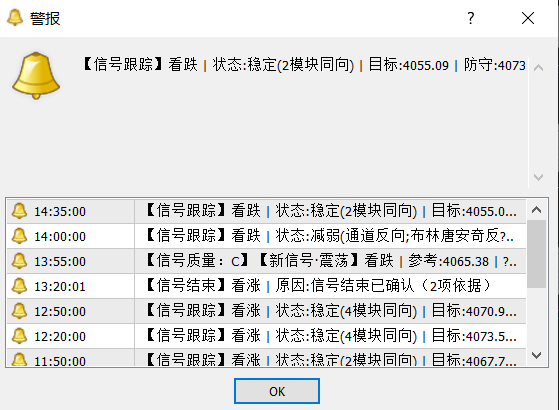This screenshot has width=559, height=410.
Task: Select the 信号质量 C 新信号 message
Action: [x=331, y=261]
